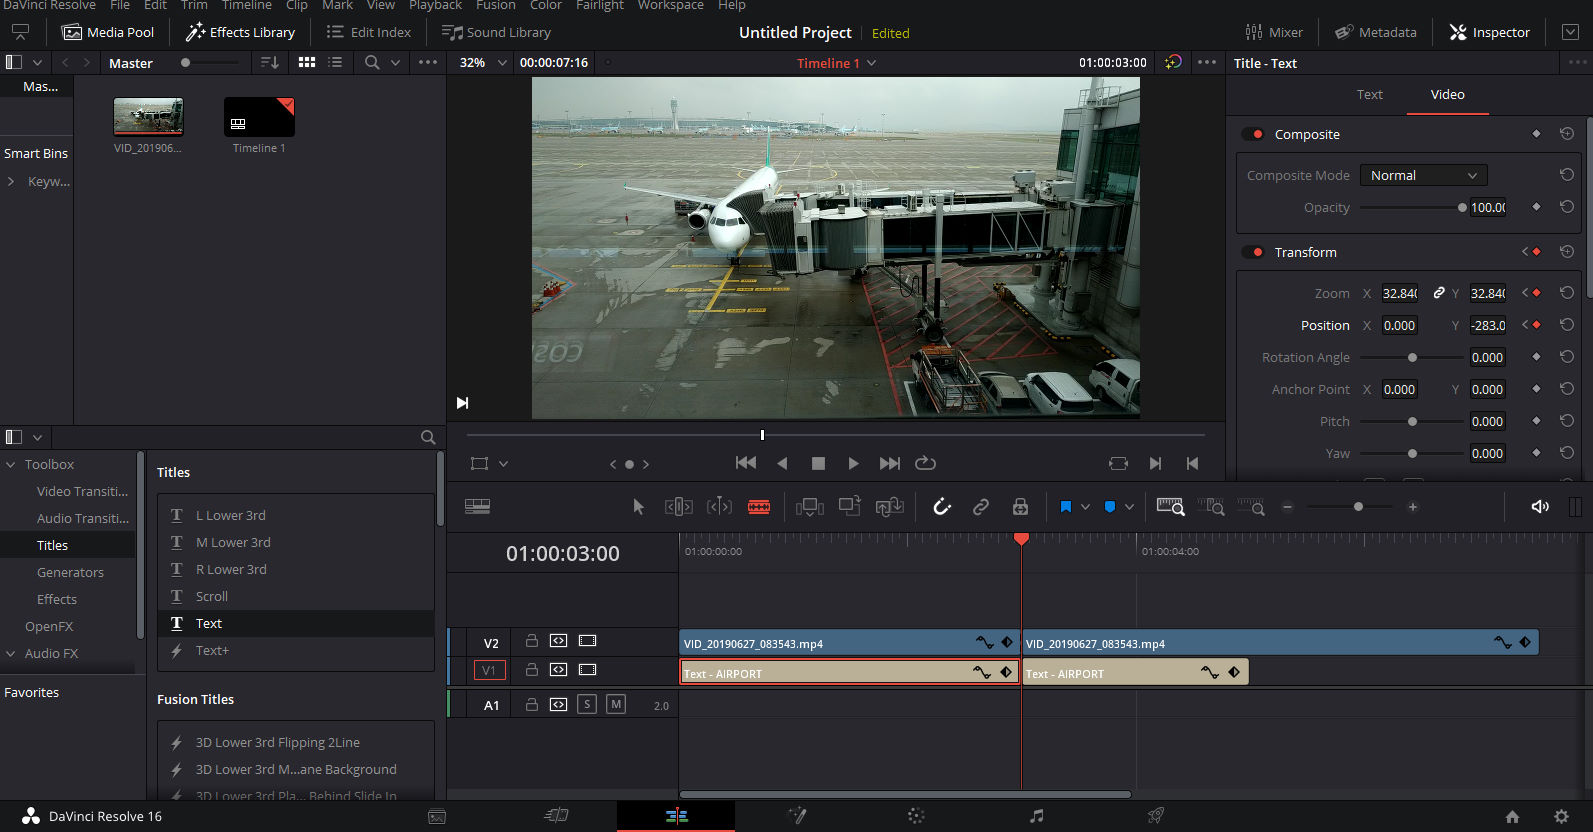Click the position lock icon in toolbar
The height and width of the screenshot is (832, 1593).
[1020, 507]
